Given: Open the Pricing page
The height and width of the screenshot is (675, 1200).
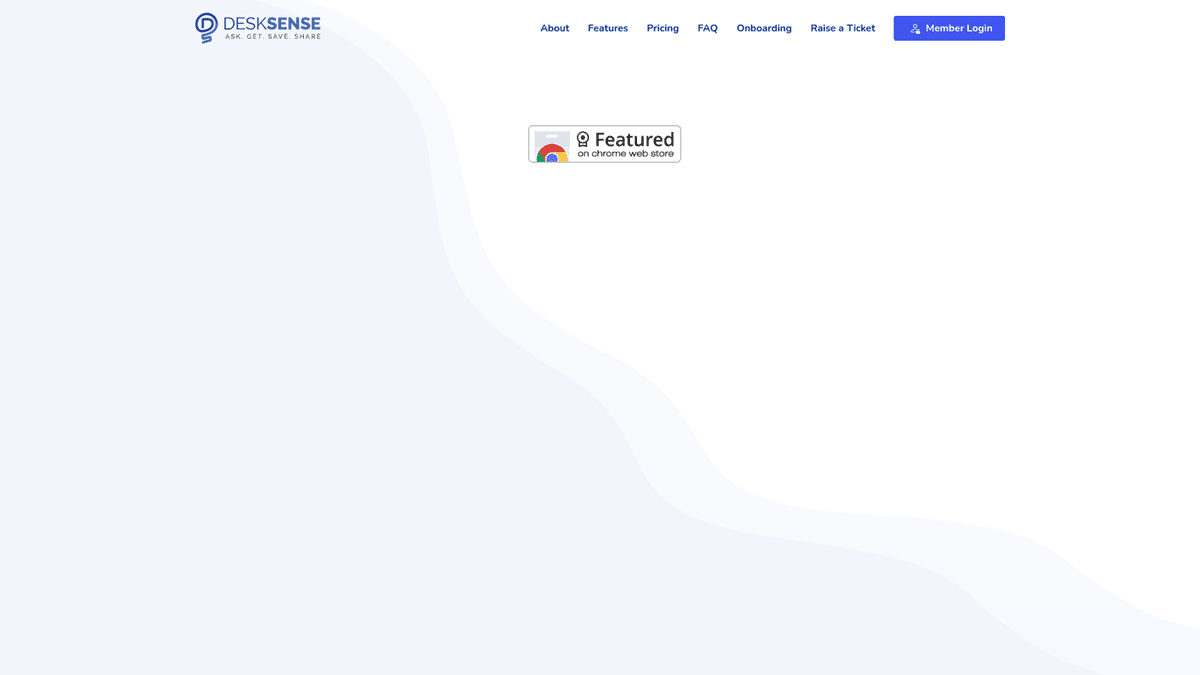Looking at the screenshot, I should tap(663, 28).
